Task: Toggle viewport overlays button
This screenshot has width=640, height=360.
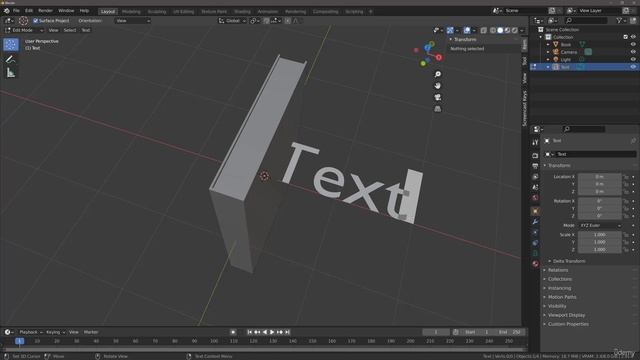Action: pyautogui.click(x=467, y=31)
